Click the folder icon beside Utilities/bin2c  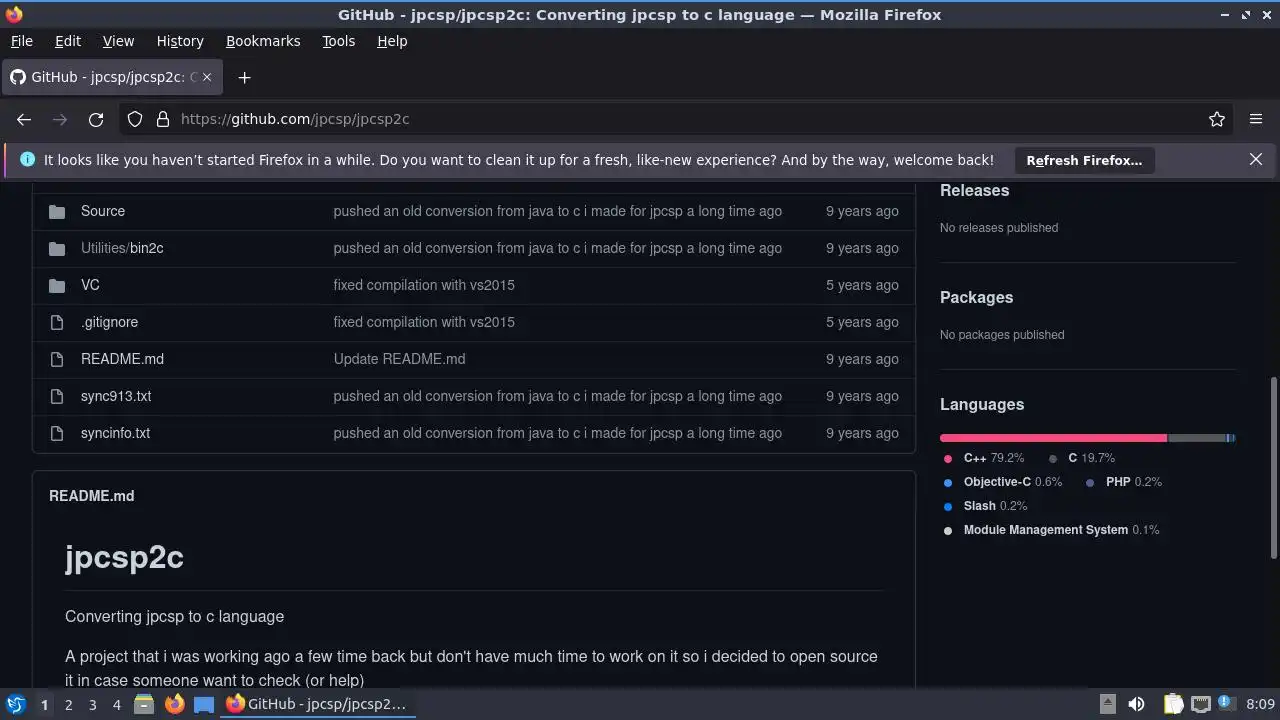tap(57, 248)
